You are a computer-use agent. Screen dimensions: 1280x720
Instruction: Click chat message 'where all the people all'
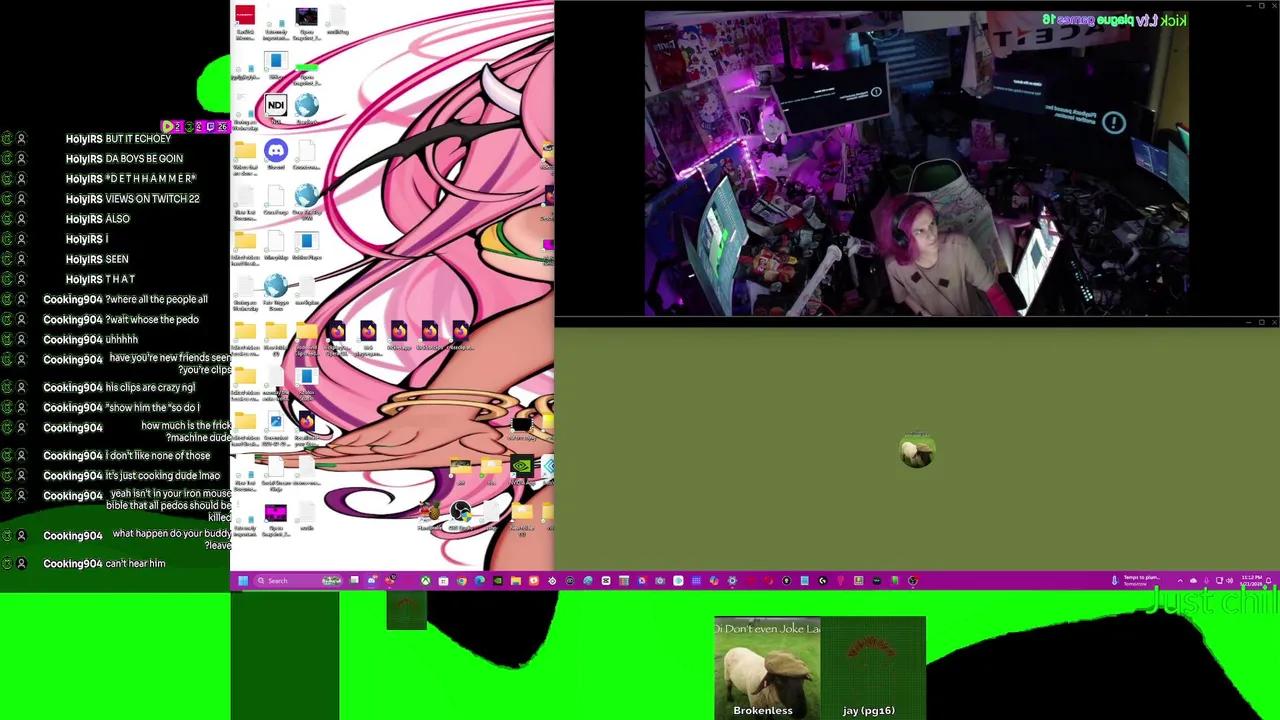pos(157,300)
